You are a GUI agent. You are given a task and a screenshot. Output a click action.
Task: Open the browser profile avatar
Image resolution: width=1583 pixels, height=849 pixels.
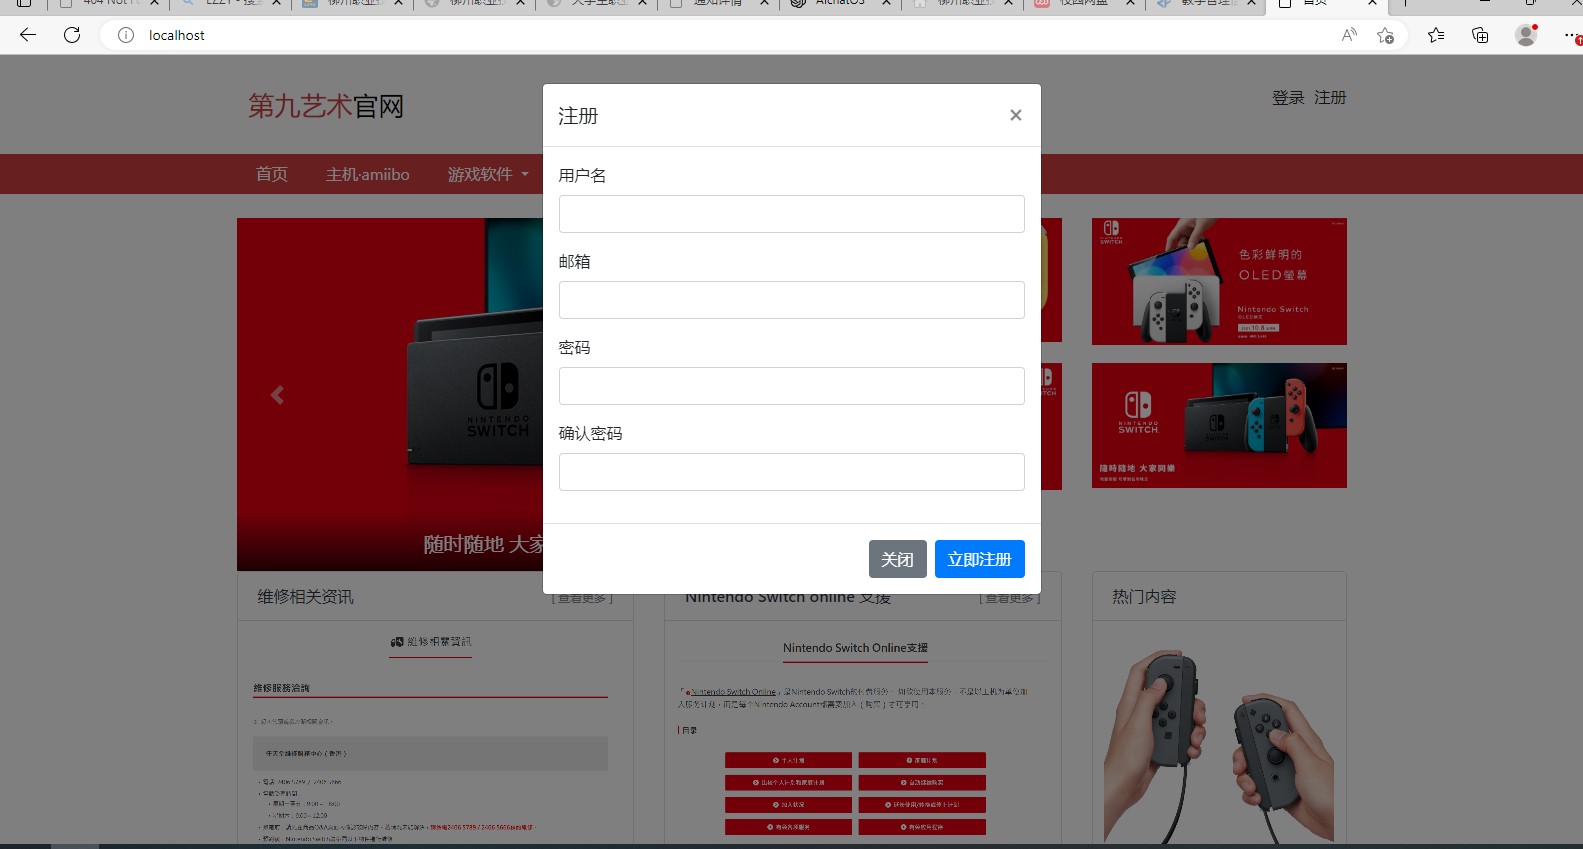point(1526,35)
